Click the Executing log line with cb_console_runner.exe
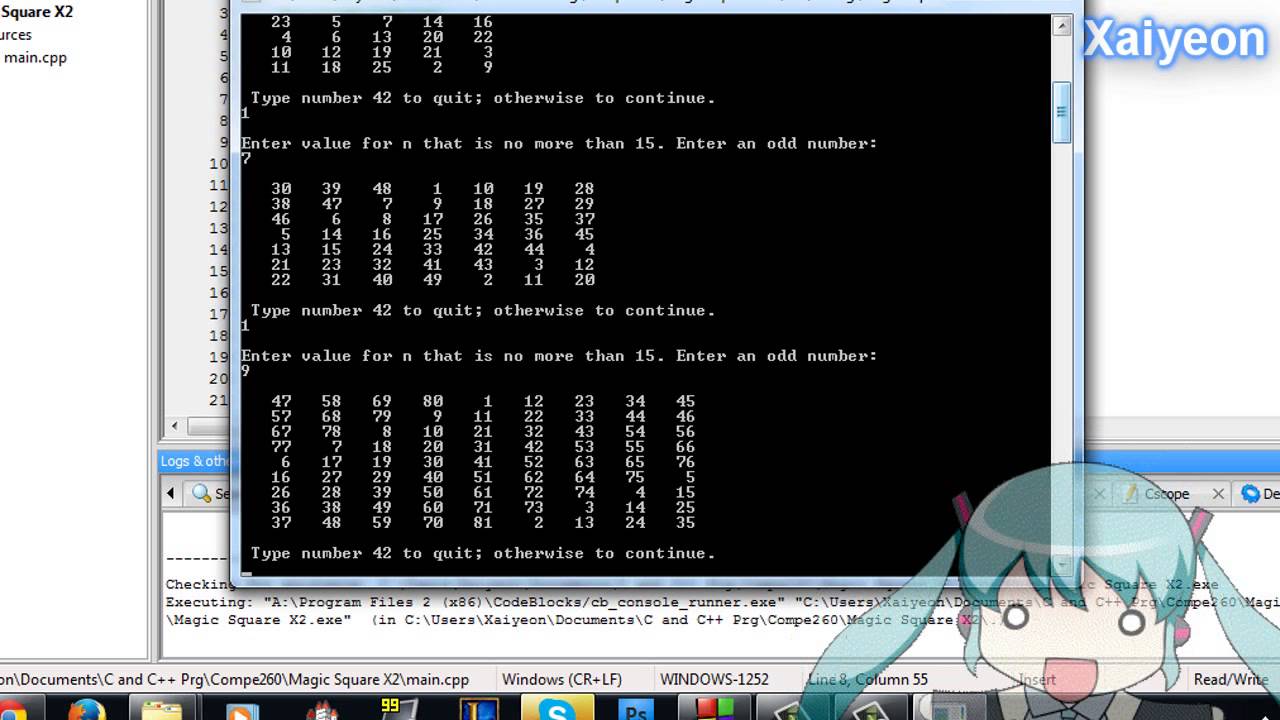Screen dimensions: 1280x720 pos(722,602)
